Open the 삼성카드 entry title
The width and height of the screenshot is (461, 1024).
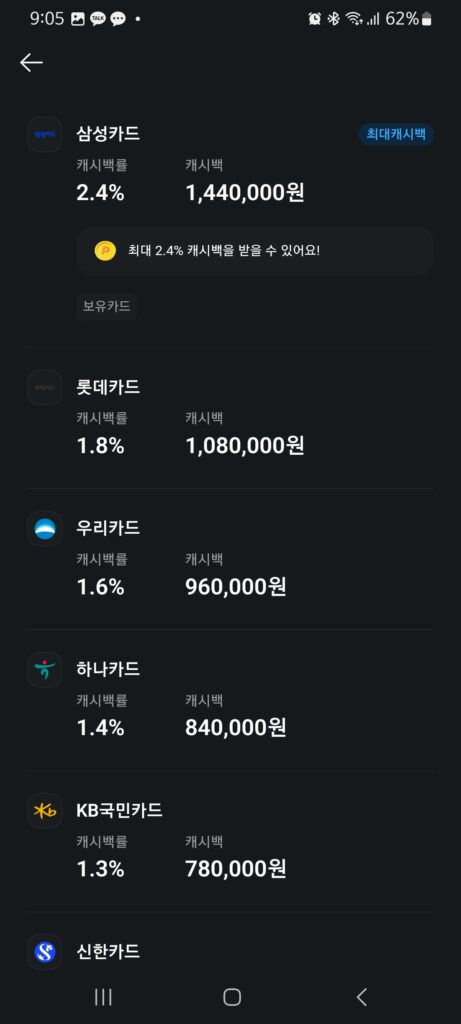(108, 134)
